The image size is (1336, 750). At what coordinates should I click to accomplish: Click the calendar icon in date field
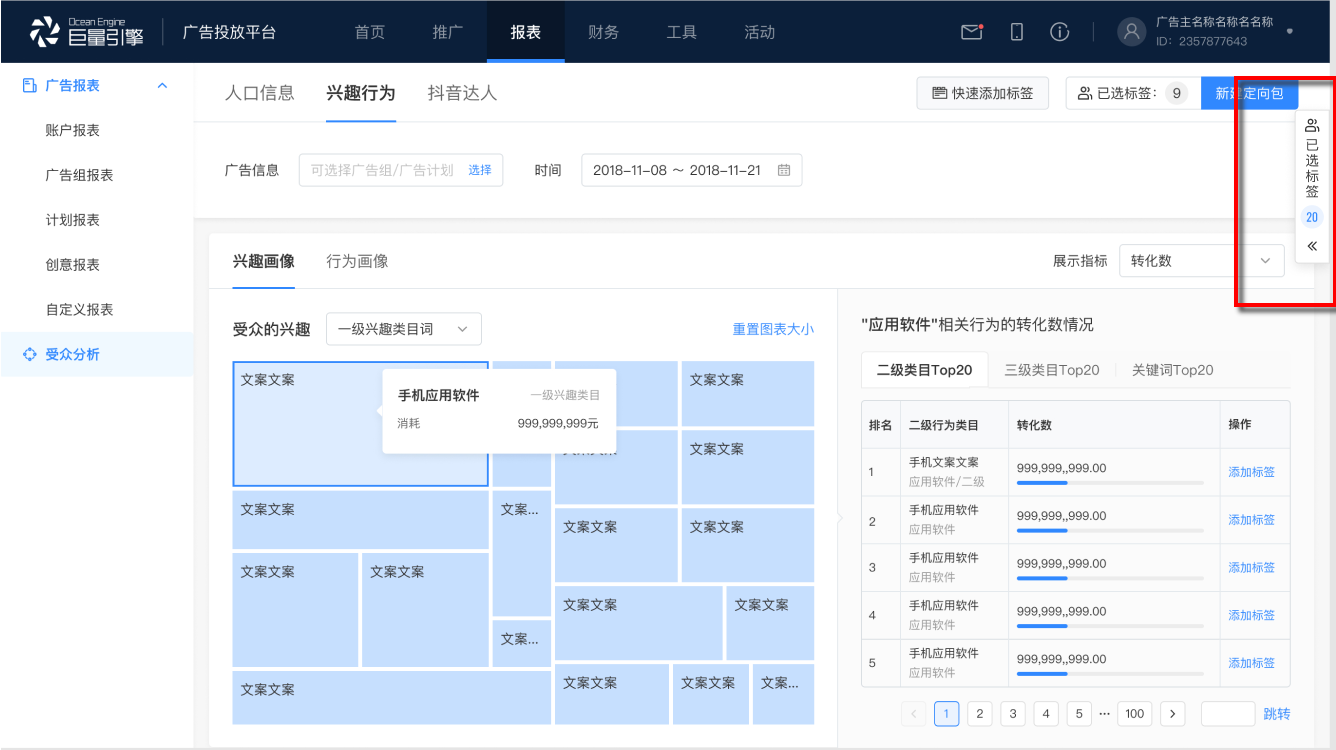(x=784, y=170)
